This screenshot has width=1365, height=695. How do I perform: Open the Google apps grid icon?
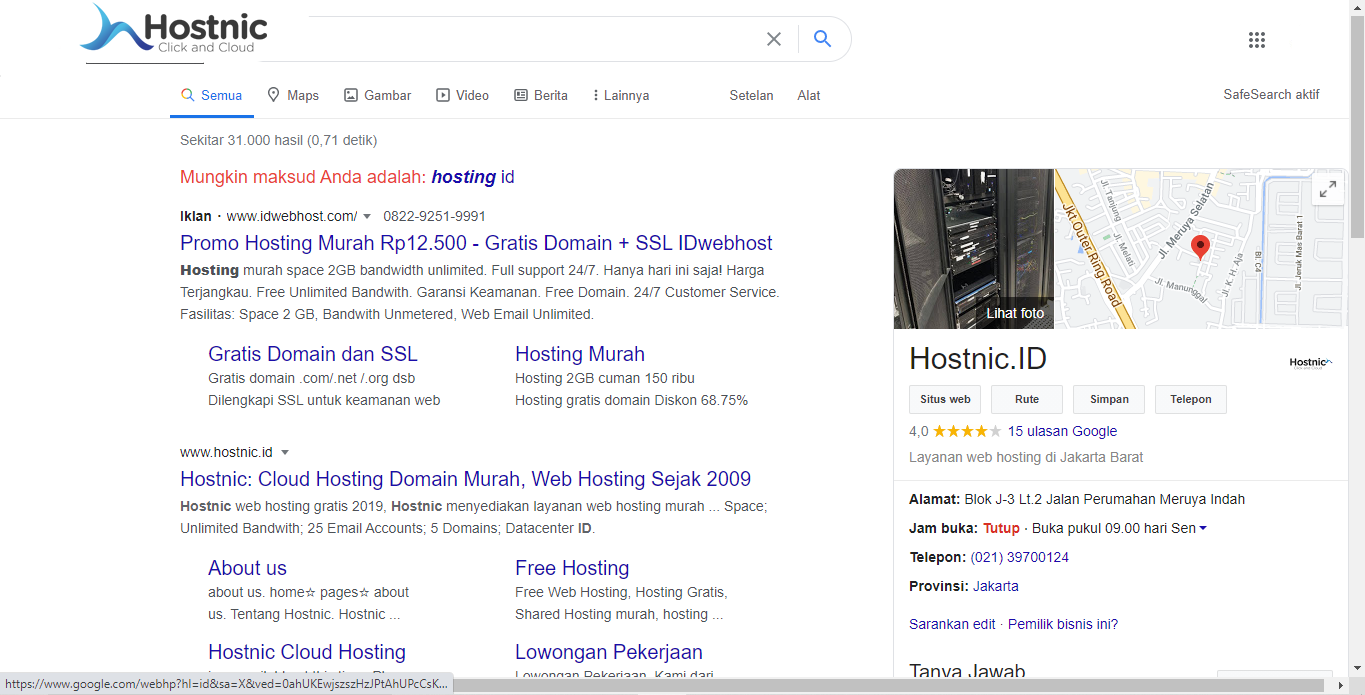pos(1257,40)
